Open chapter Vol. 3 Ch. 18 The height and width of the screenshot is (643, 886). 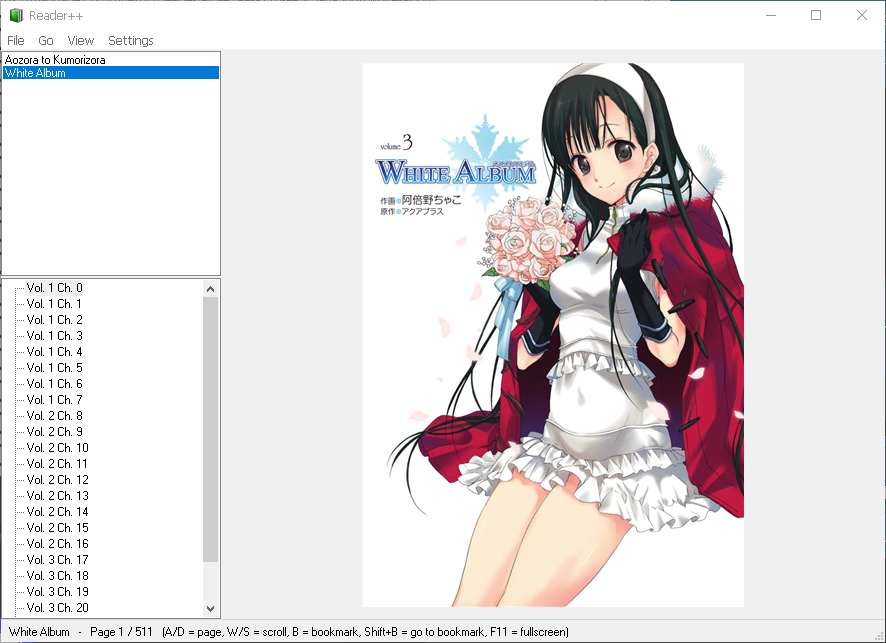58,576
